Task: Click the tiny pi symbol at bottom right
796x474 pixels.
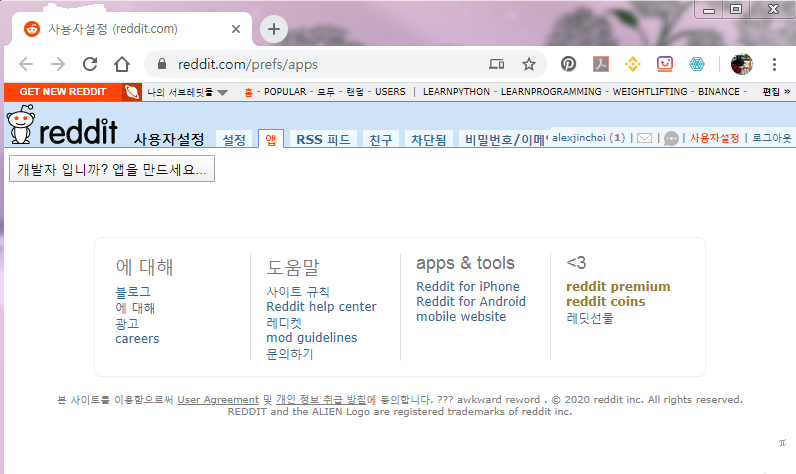Action: pos(782,443)
